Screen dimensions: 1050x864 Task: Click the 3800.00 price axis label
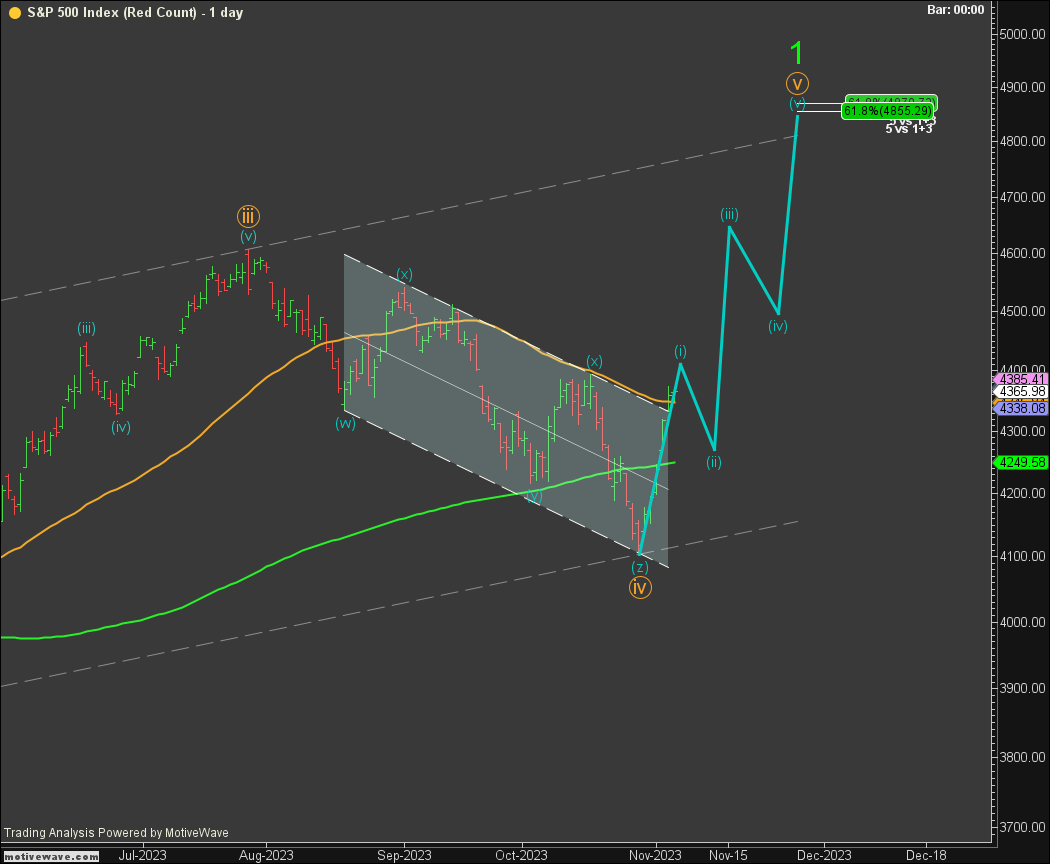coord(1023,758)
